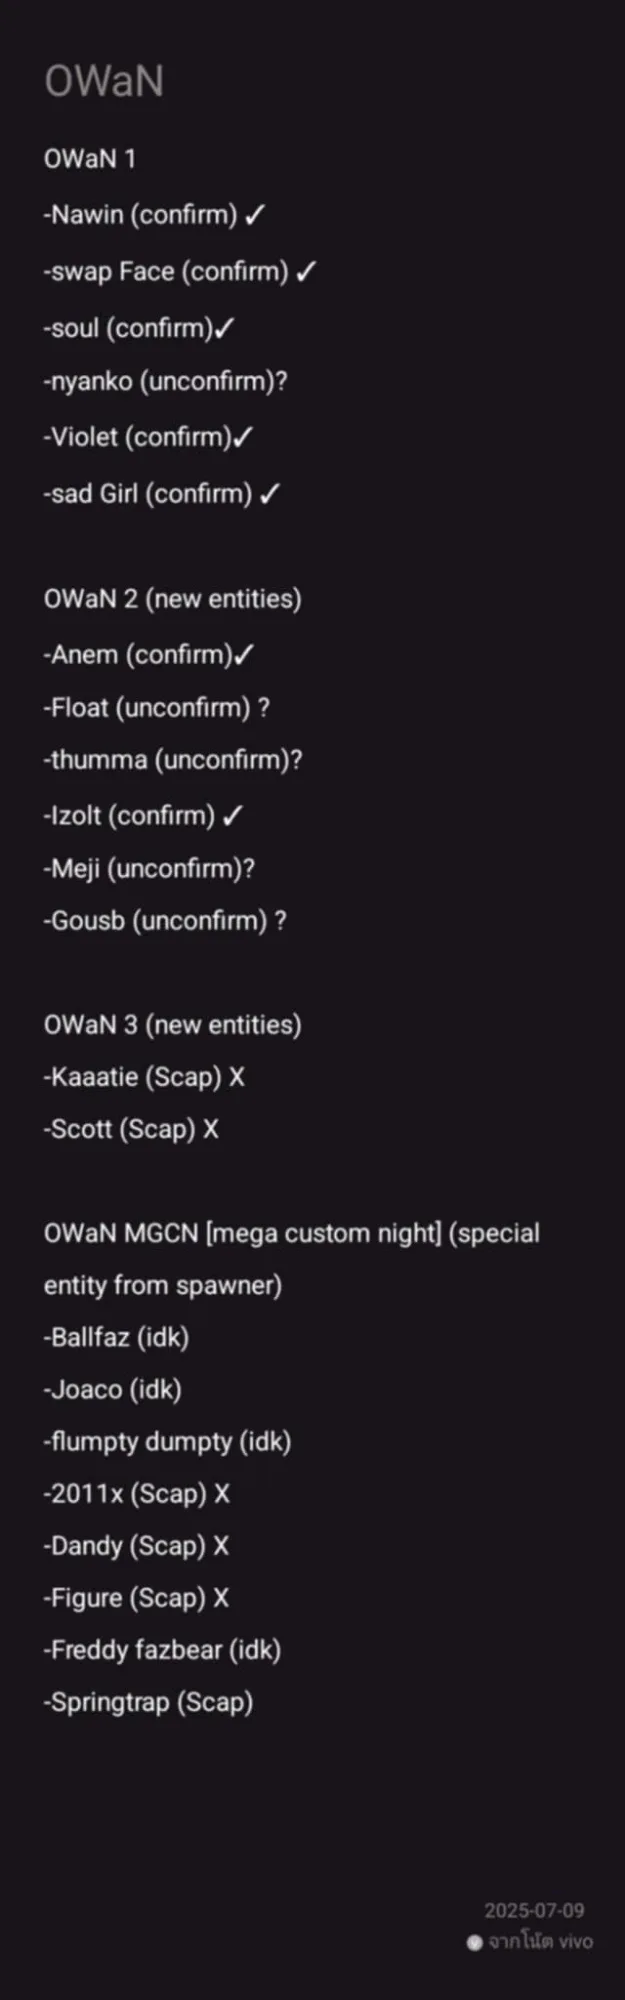This screenshot has width=625, height=2000.
Task: Click the X mark after Scott
Action: tap(211, 1129)
